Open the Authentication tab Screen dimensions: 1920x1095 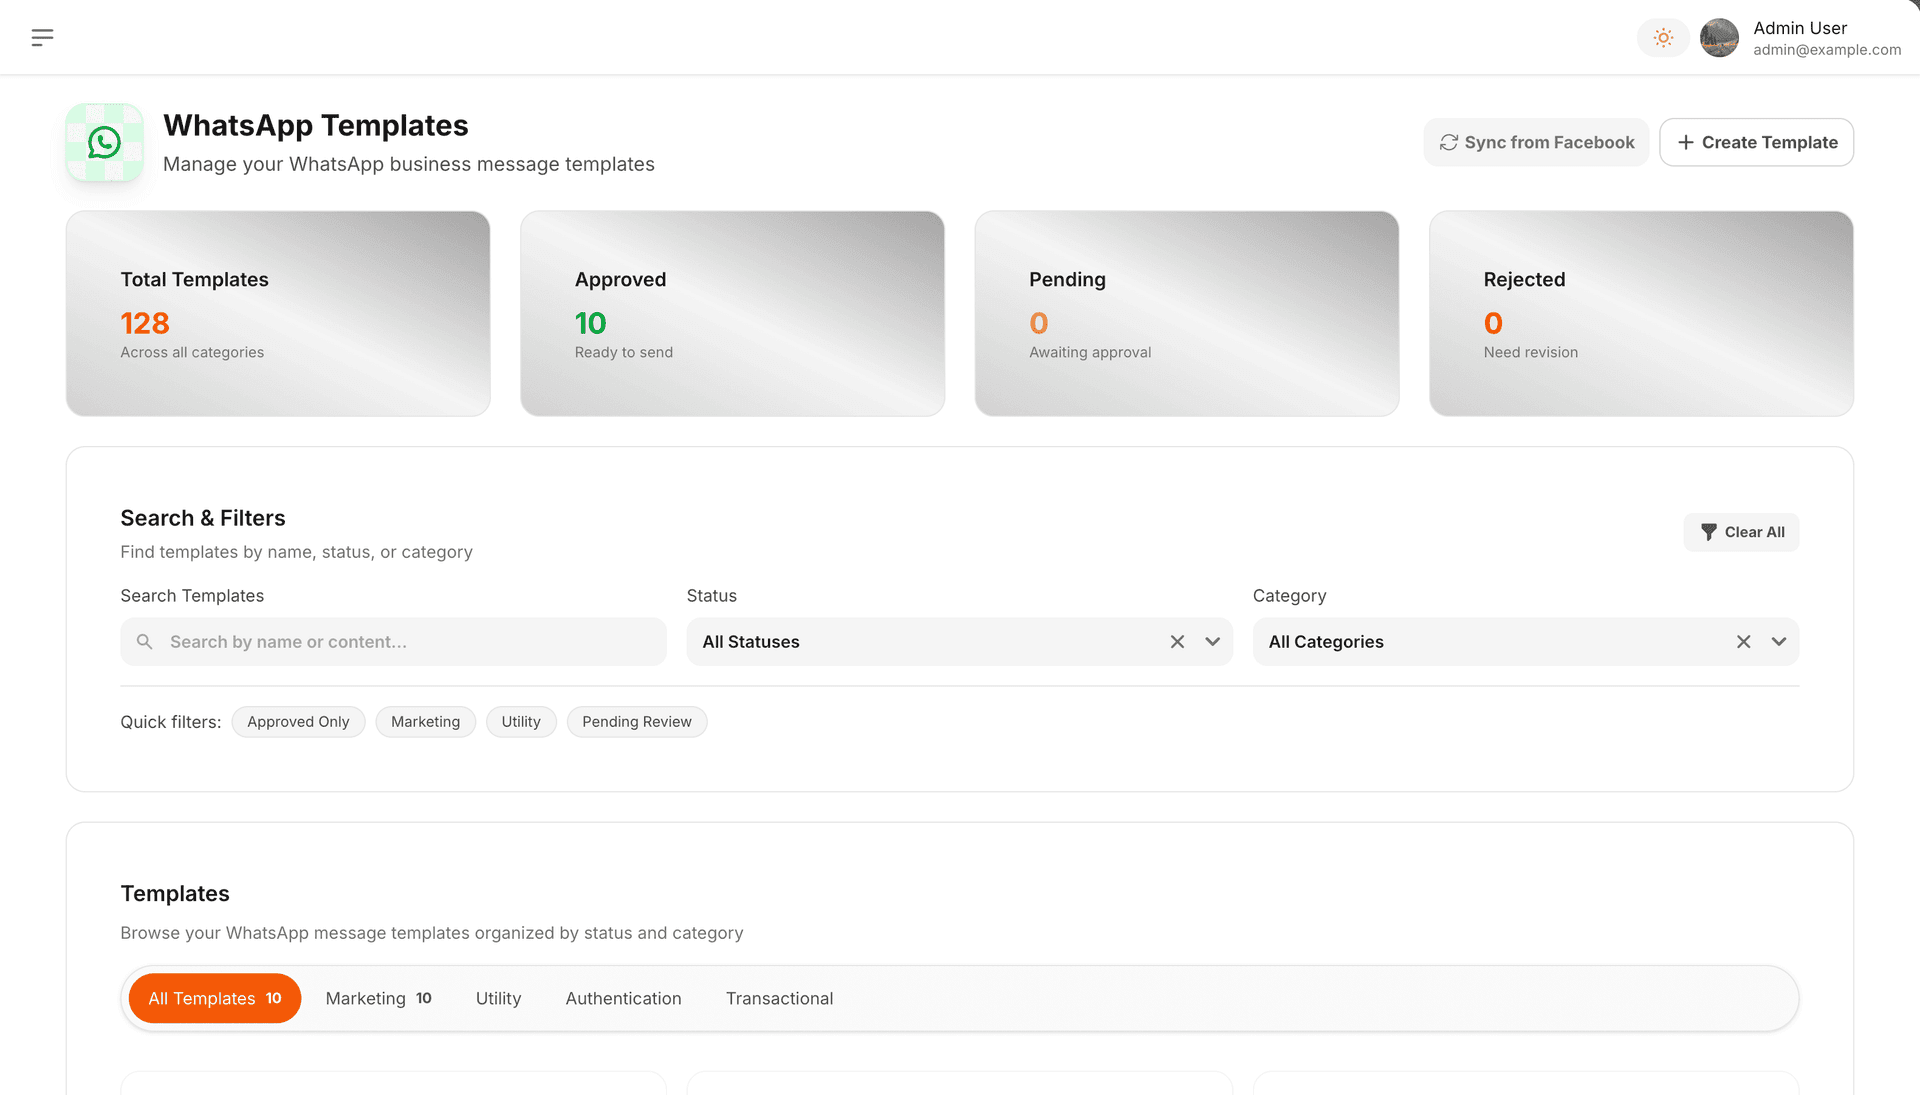pos(623,998)
